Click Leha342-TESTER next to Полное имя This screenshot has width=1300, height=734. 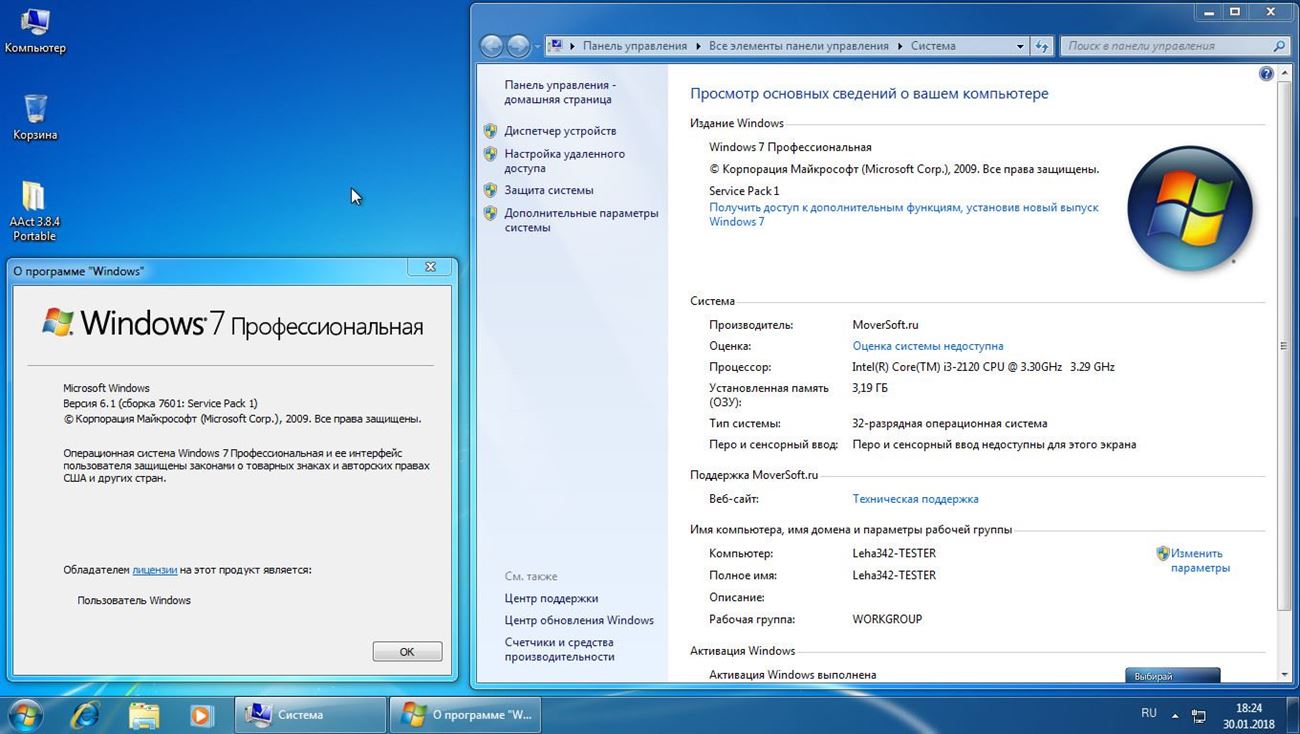(894, 575)
